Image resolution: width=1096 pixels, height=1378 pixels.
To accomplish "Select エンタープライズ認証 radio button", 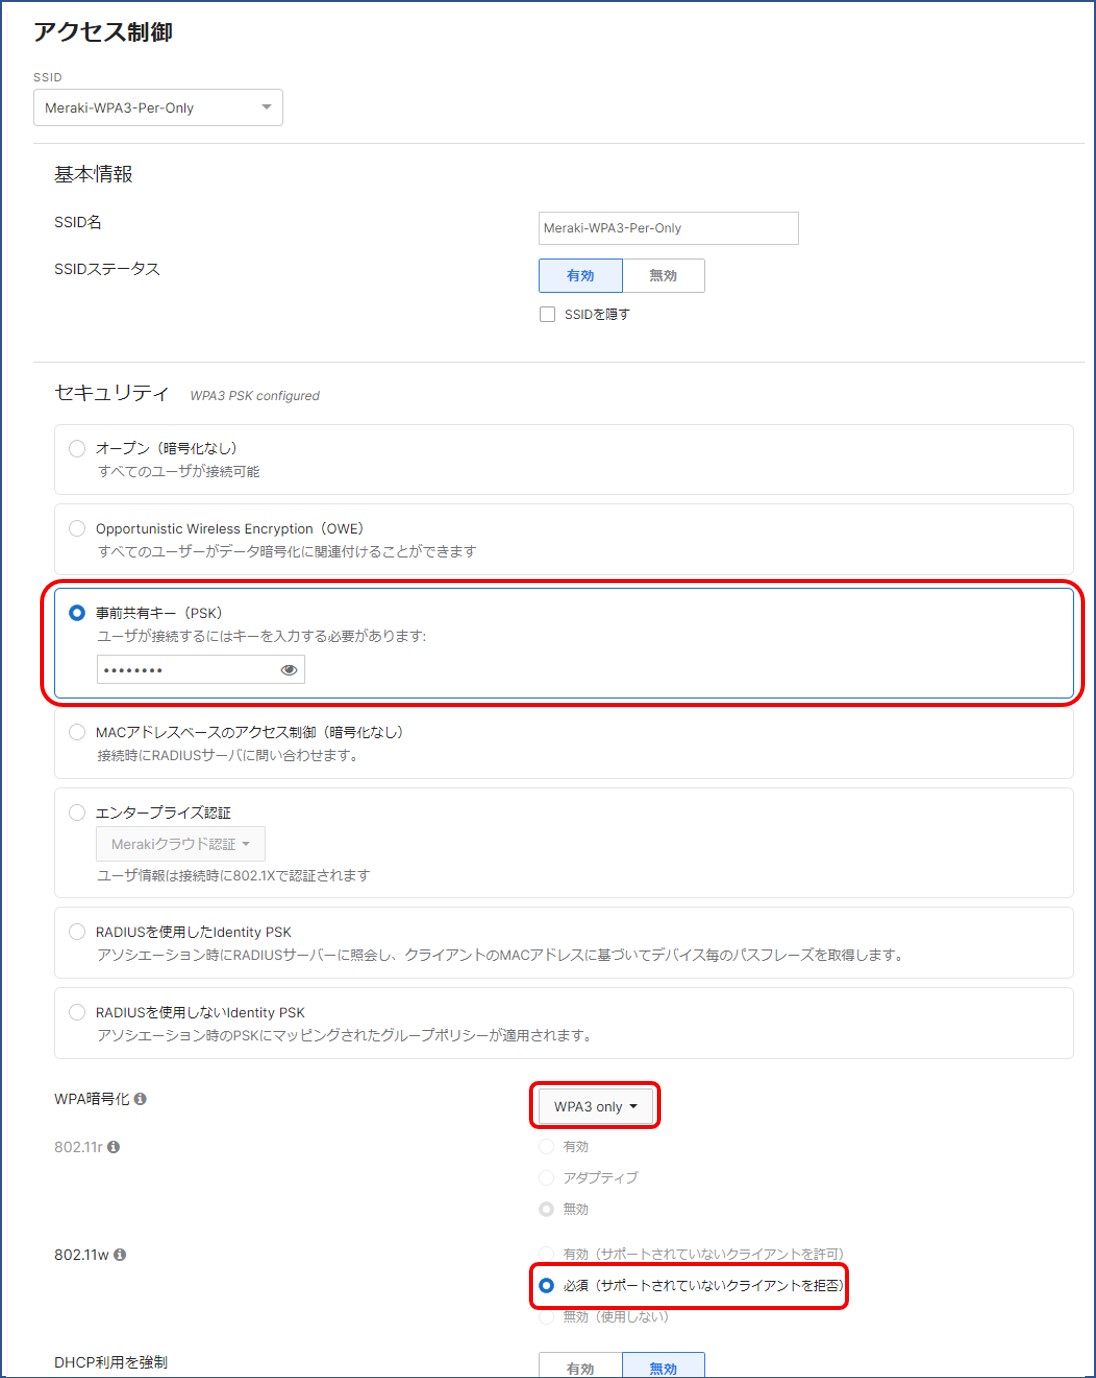I will (77, 812).
